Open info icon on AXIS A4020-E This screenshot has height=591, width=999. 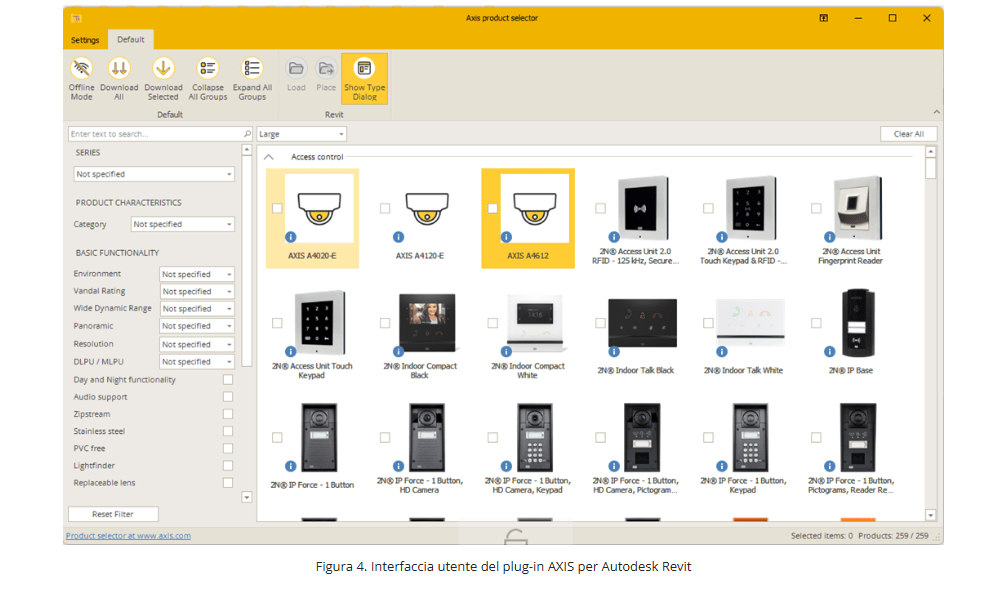[x=291, y=237]
